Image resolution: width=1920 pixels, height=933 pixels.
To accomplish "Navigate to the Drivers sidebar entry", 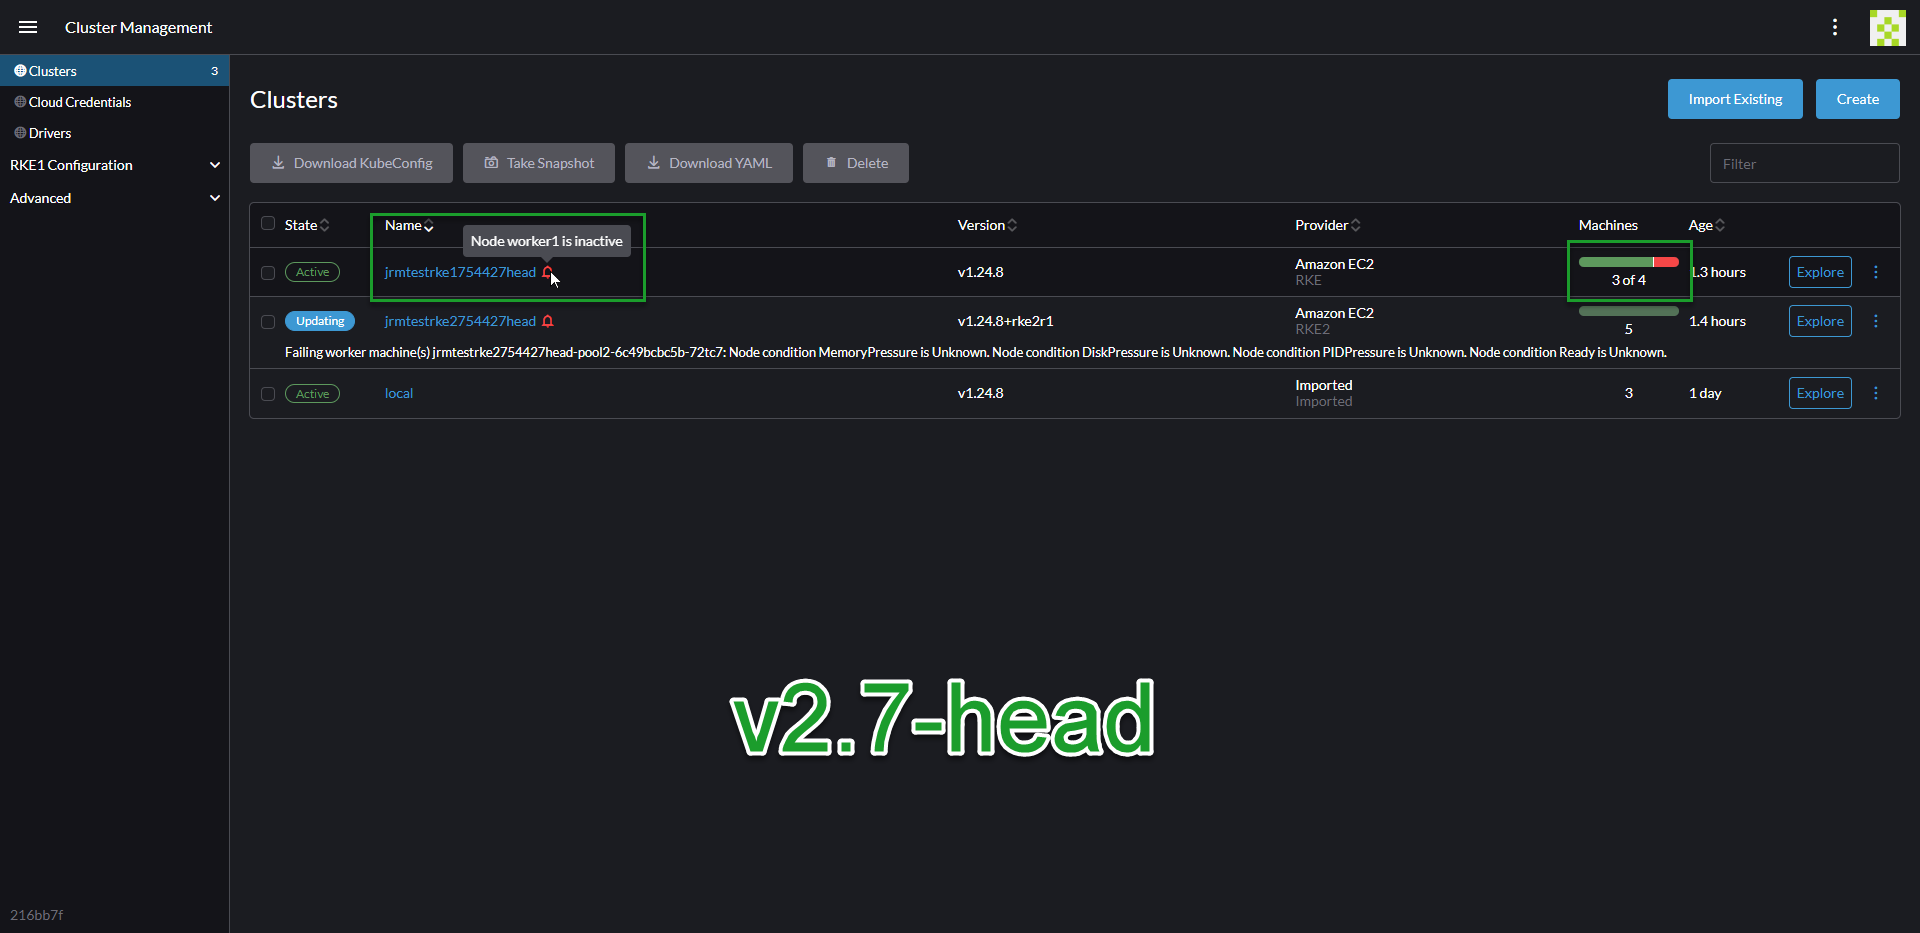I will click(50, 132).
